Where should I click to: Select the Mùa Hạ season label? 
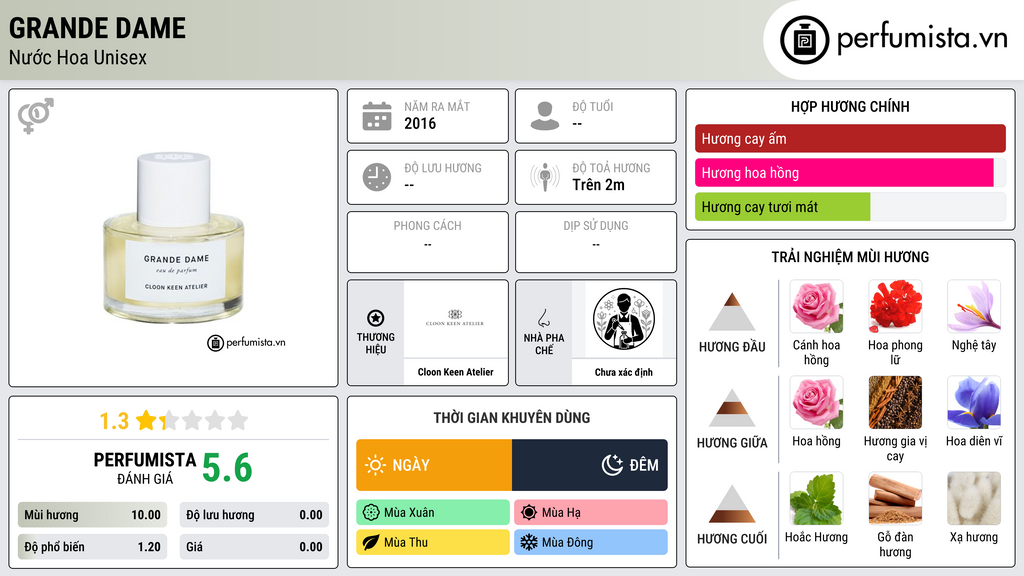pos(561,513)
